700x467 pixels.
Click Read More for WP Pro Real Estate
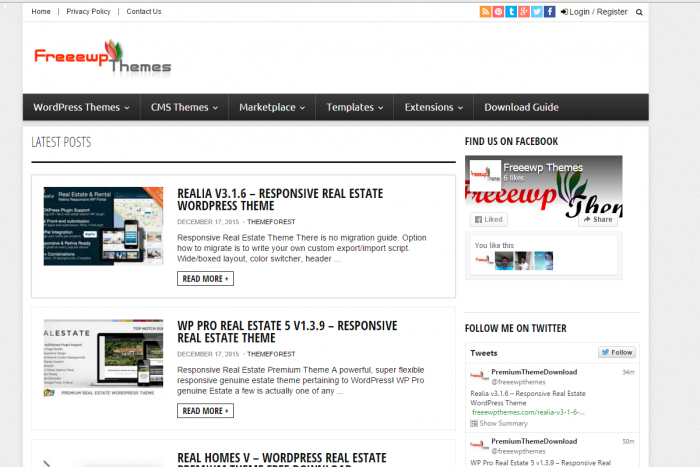205,411
